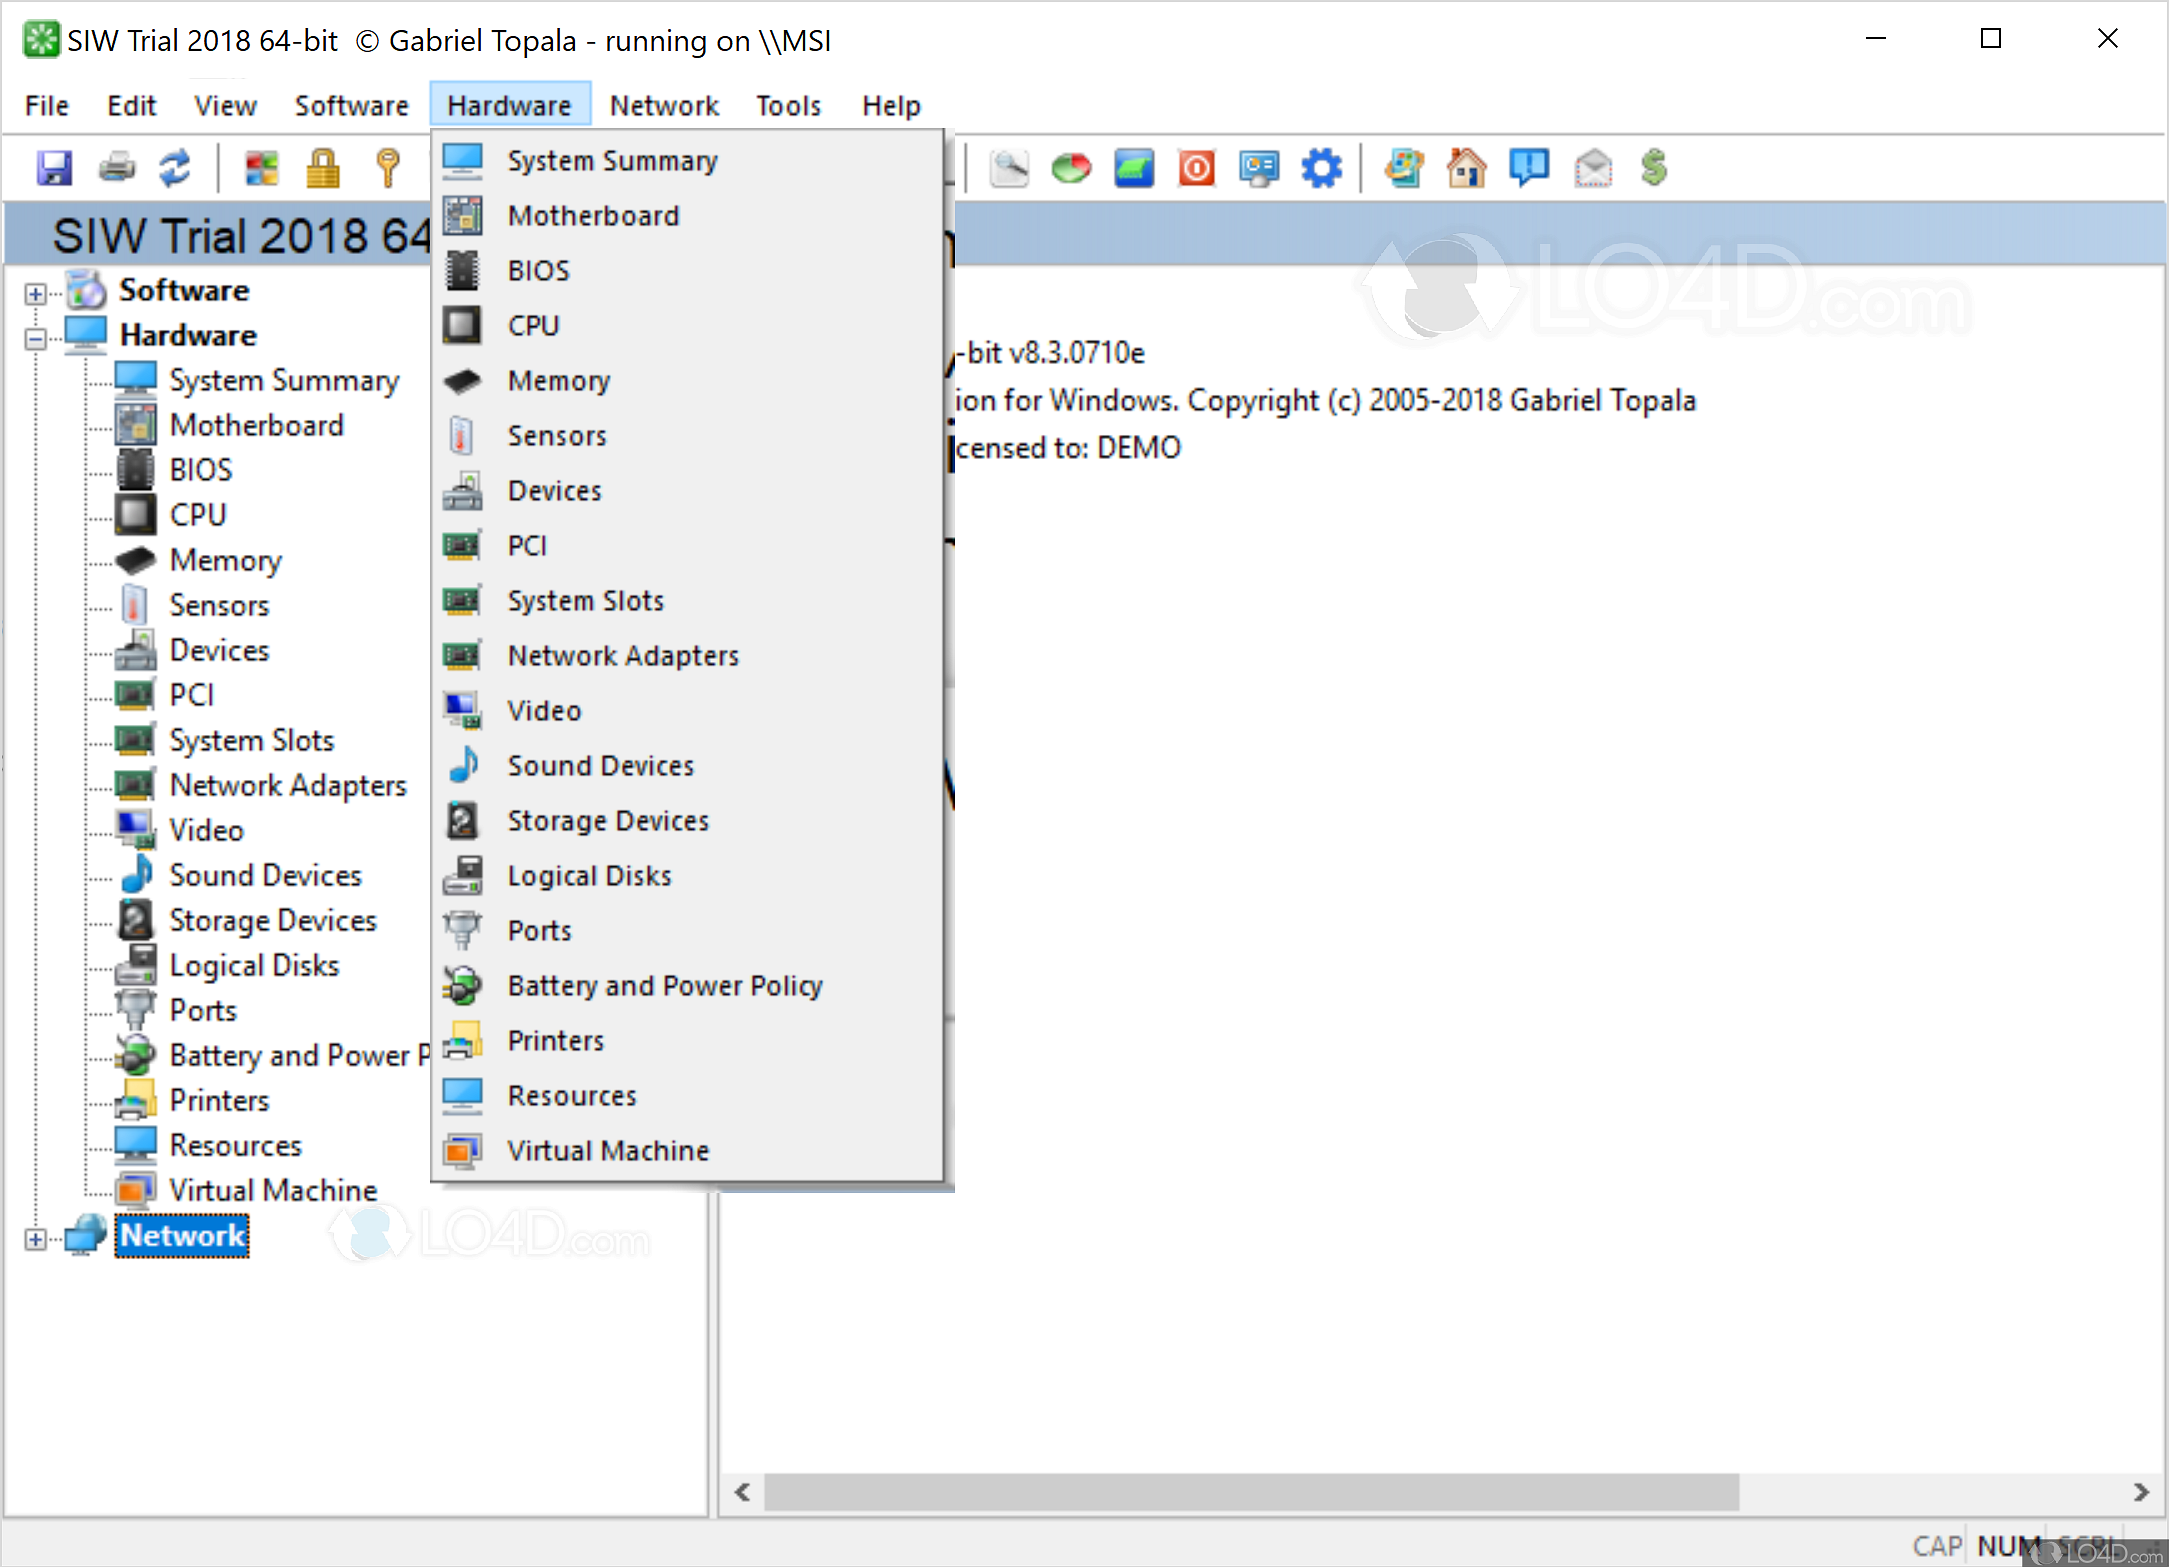Expand the Software tree node
The width and height of the screenshot is (2169, 1567).
pyautogui.click(x=34, y=293)
